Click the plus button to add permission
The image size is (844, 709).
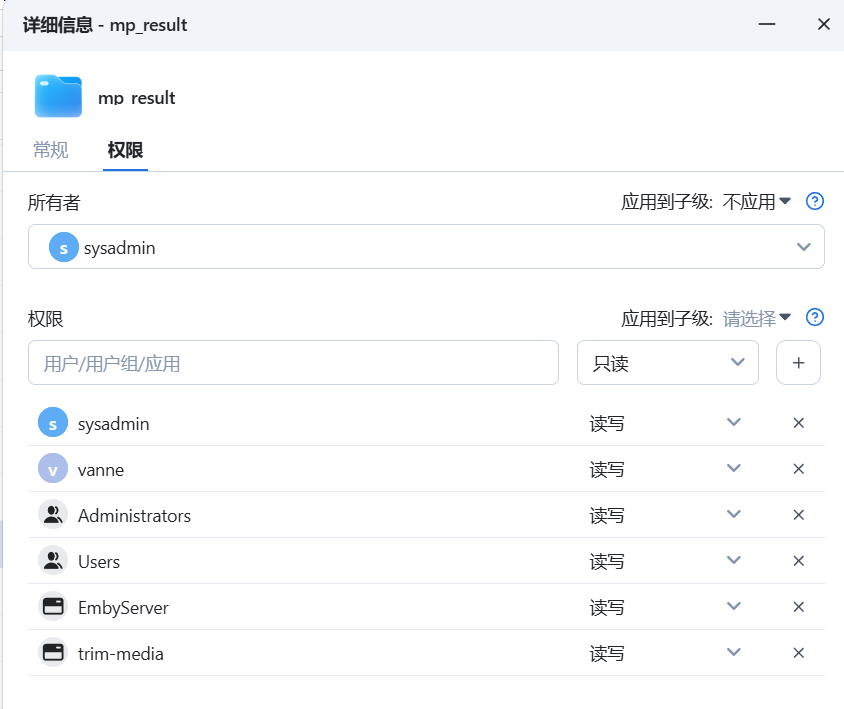798,363
